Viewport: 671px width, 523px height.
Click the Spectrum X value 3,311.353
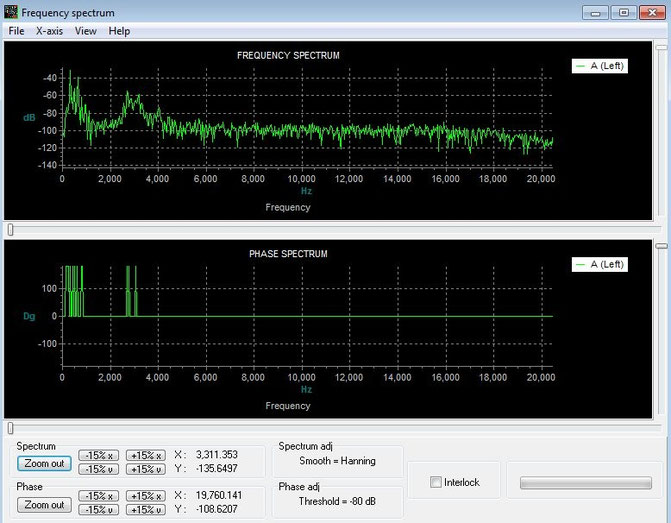click(x=217, y=455)
